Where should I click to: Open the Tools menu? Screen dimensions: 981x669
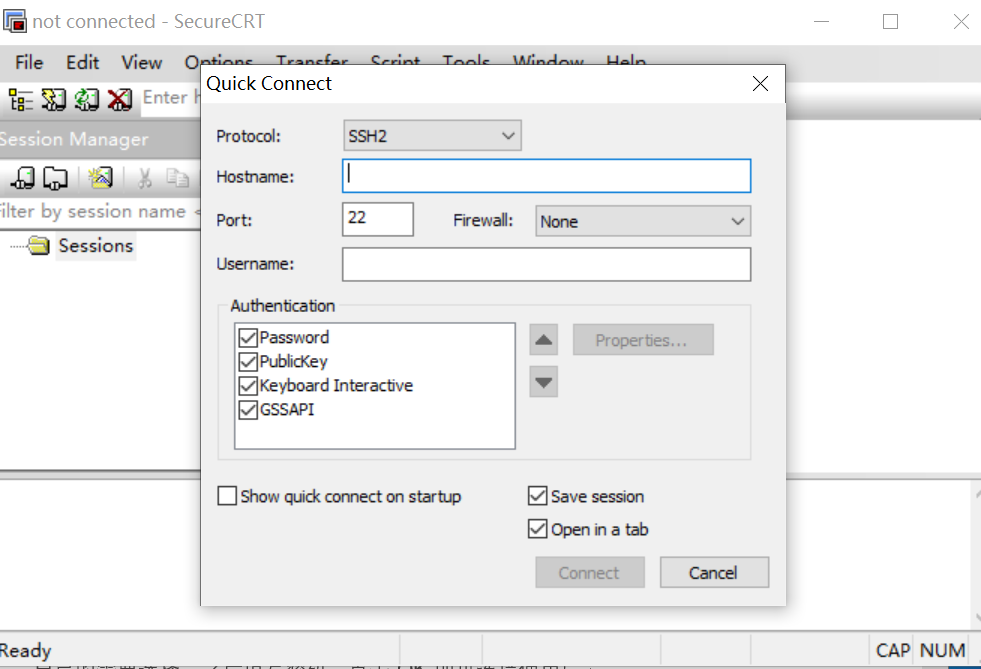466,63
